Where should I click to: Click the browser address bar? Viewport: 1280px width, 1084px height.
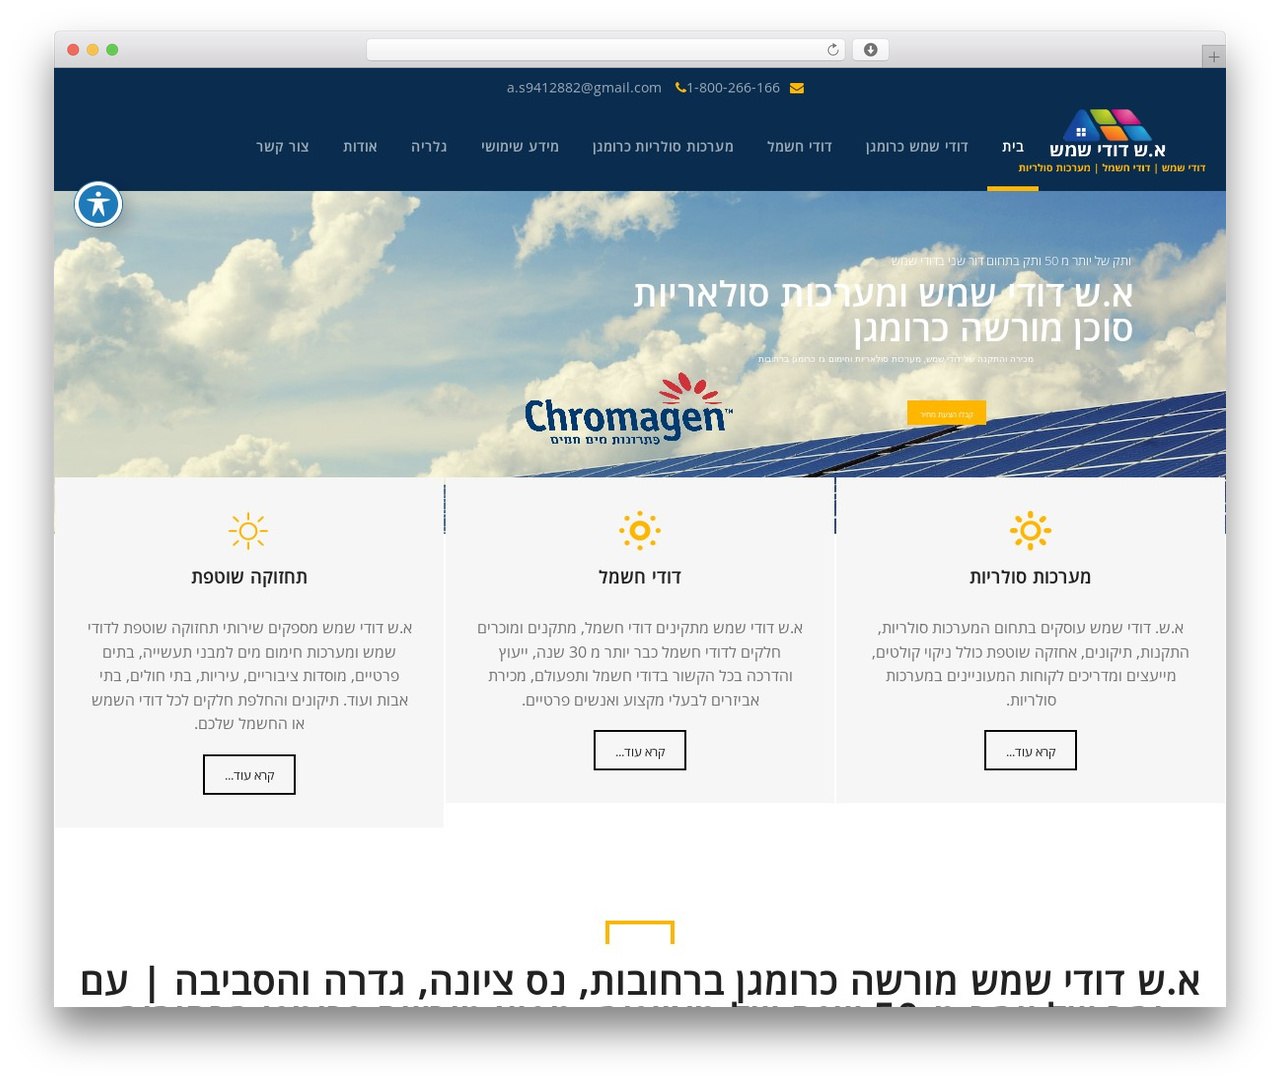(606, 50)
